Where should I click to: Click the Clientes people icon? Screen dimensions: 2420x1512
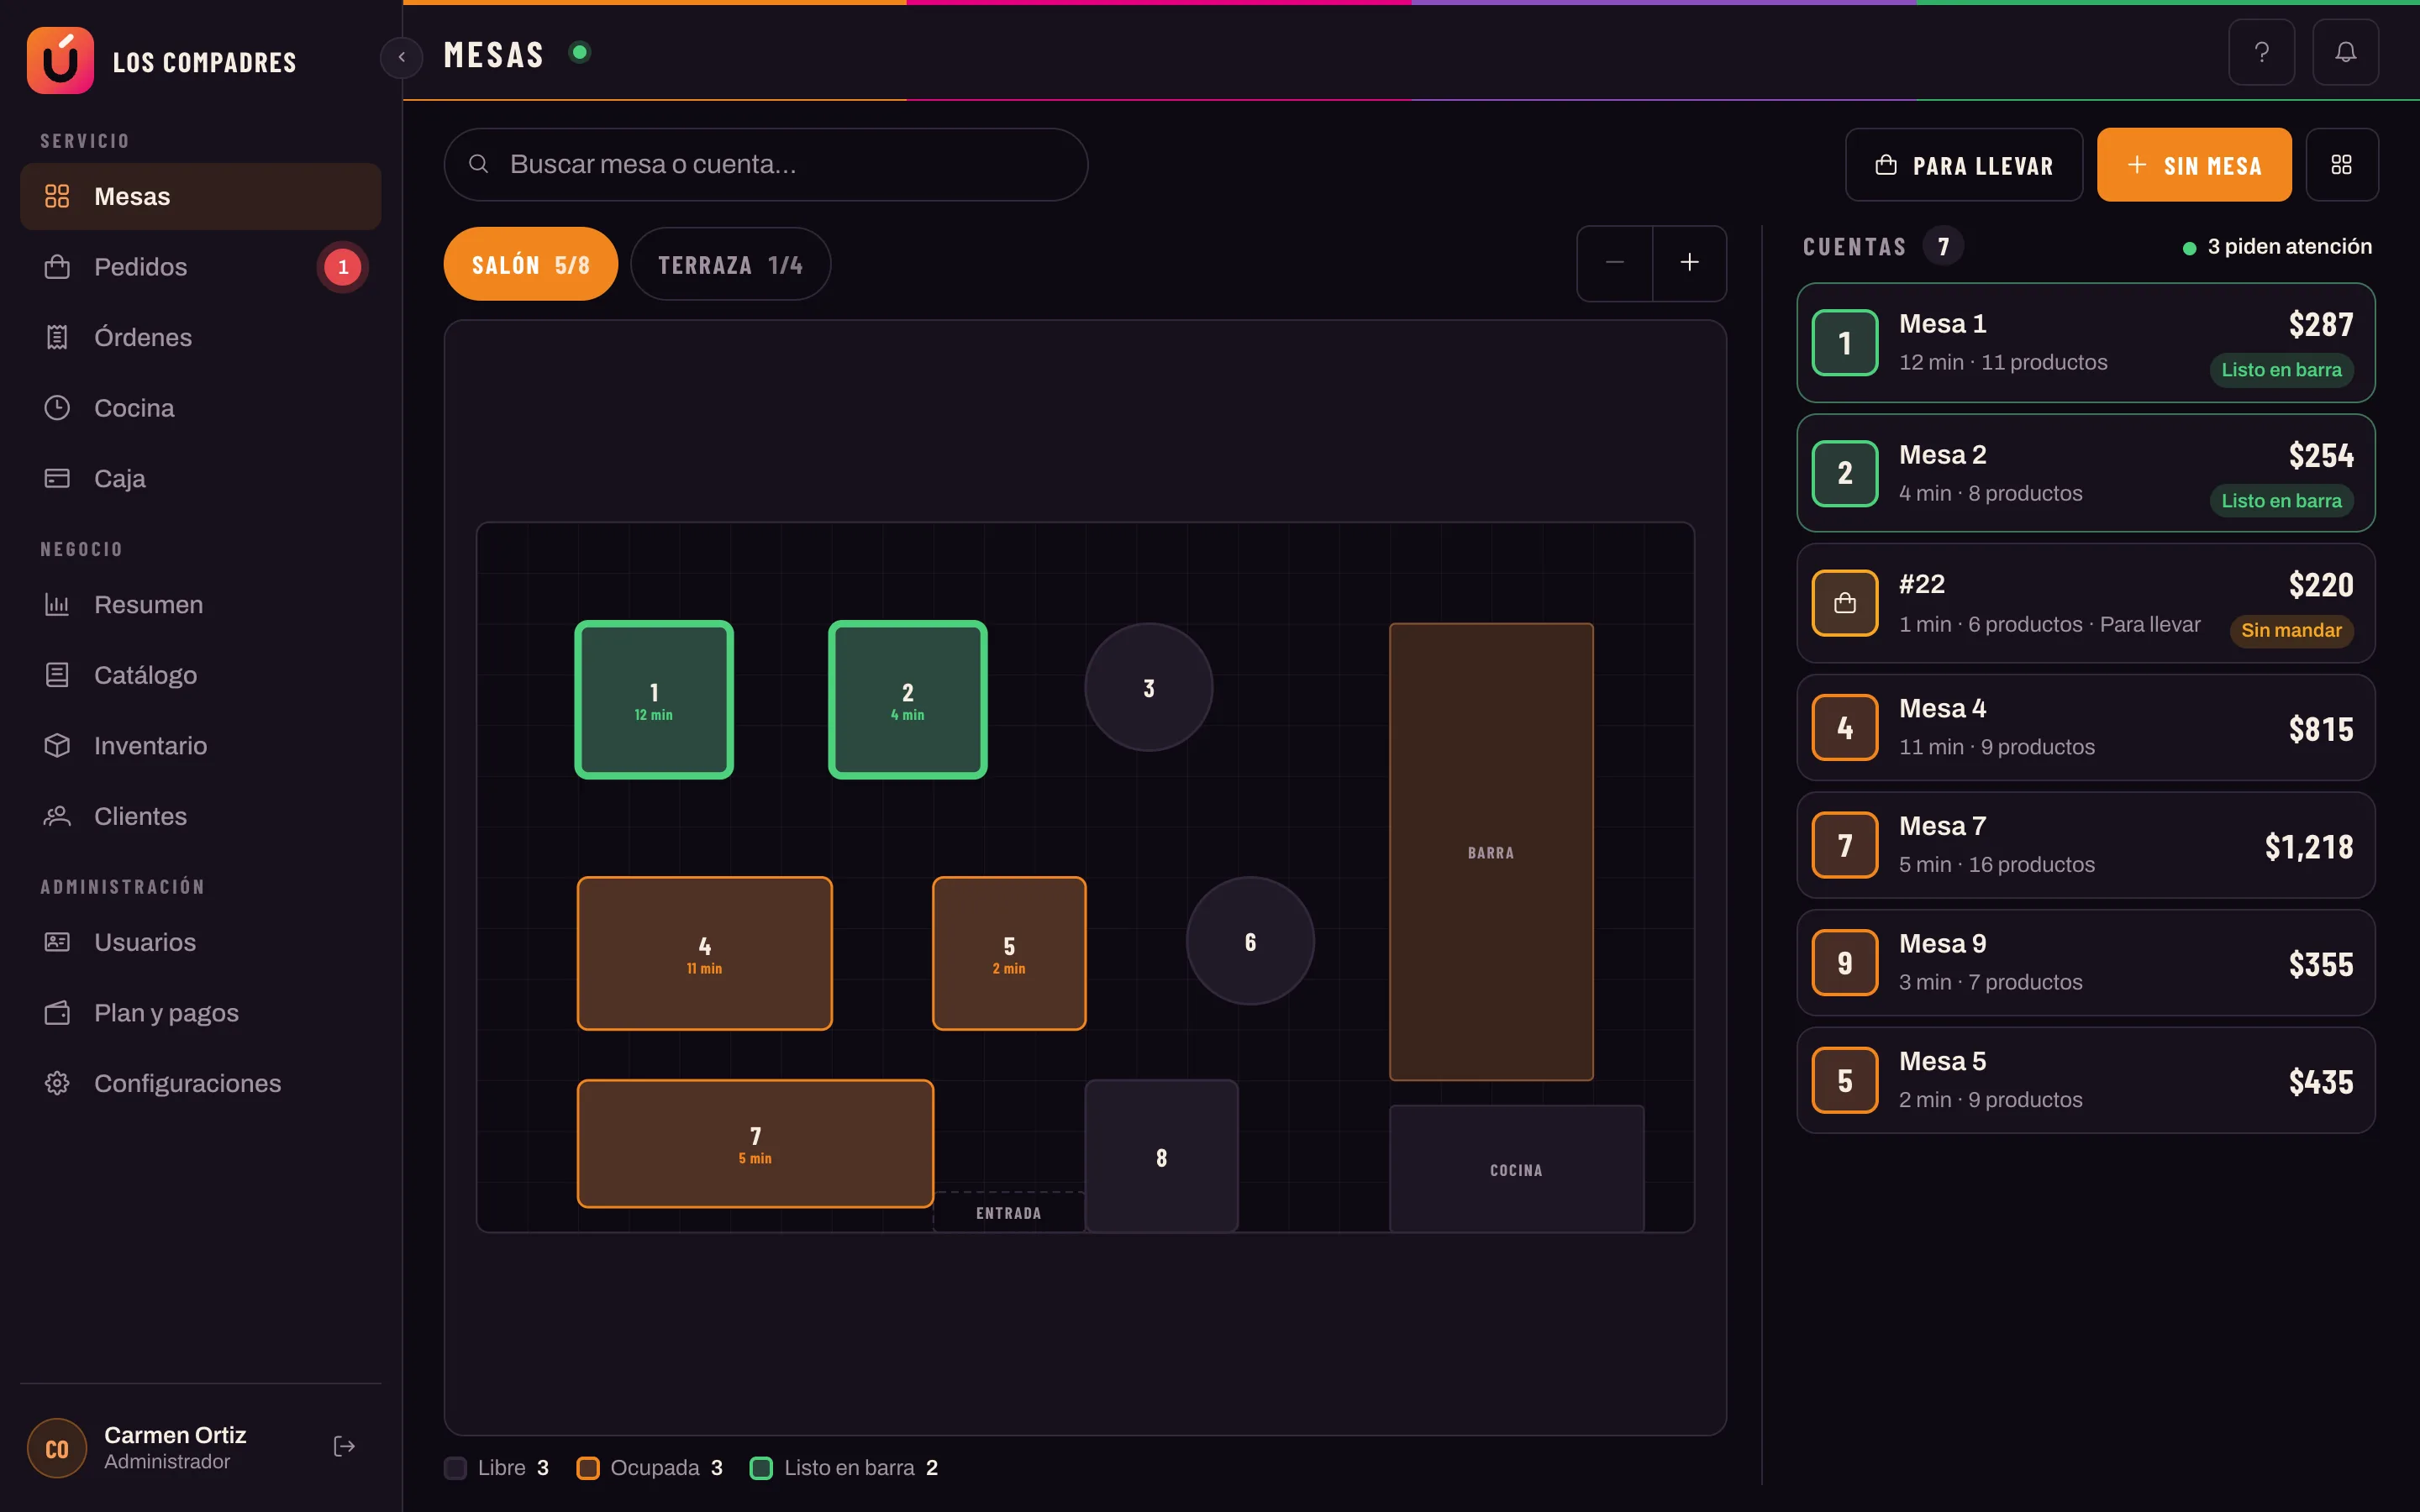pos(57,816)
